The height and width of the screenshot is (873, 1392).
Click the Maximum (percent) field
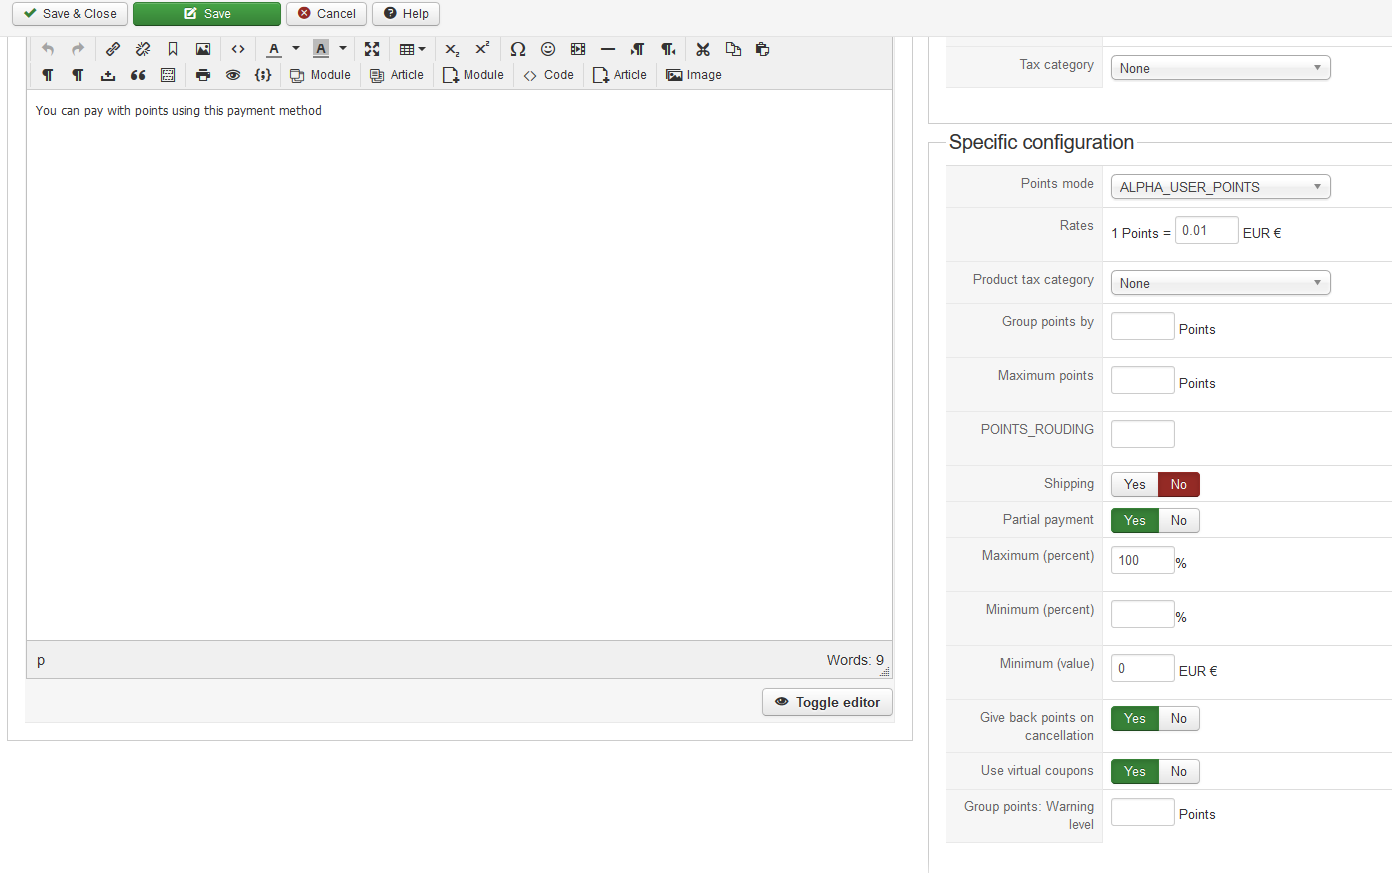[1143, 560]
